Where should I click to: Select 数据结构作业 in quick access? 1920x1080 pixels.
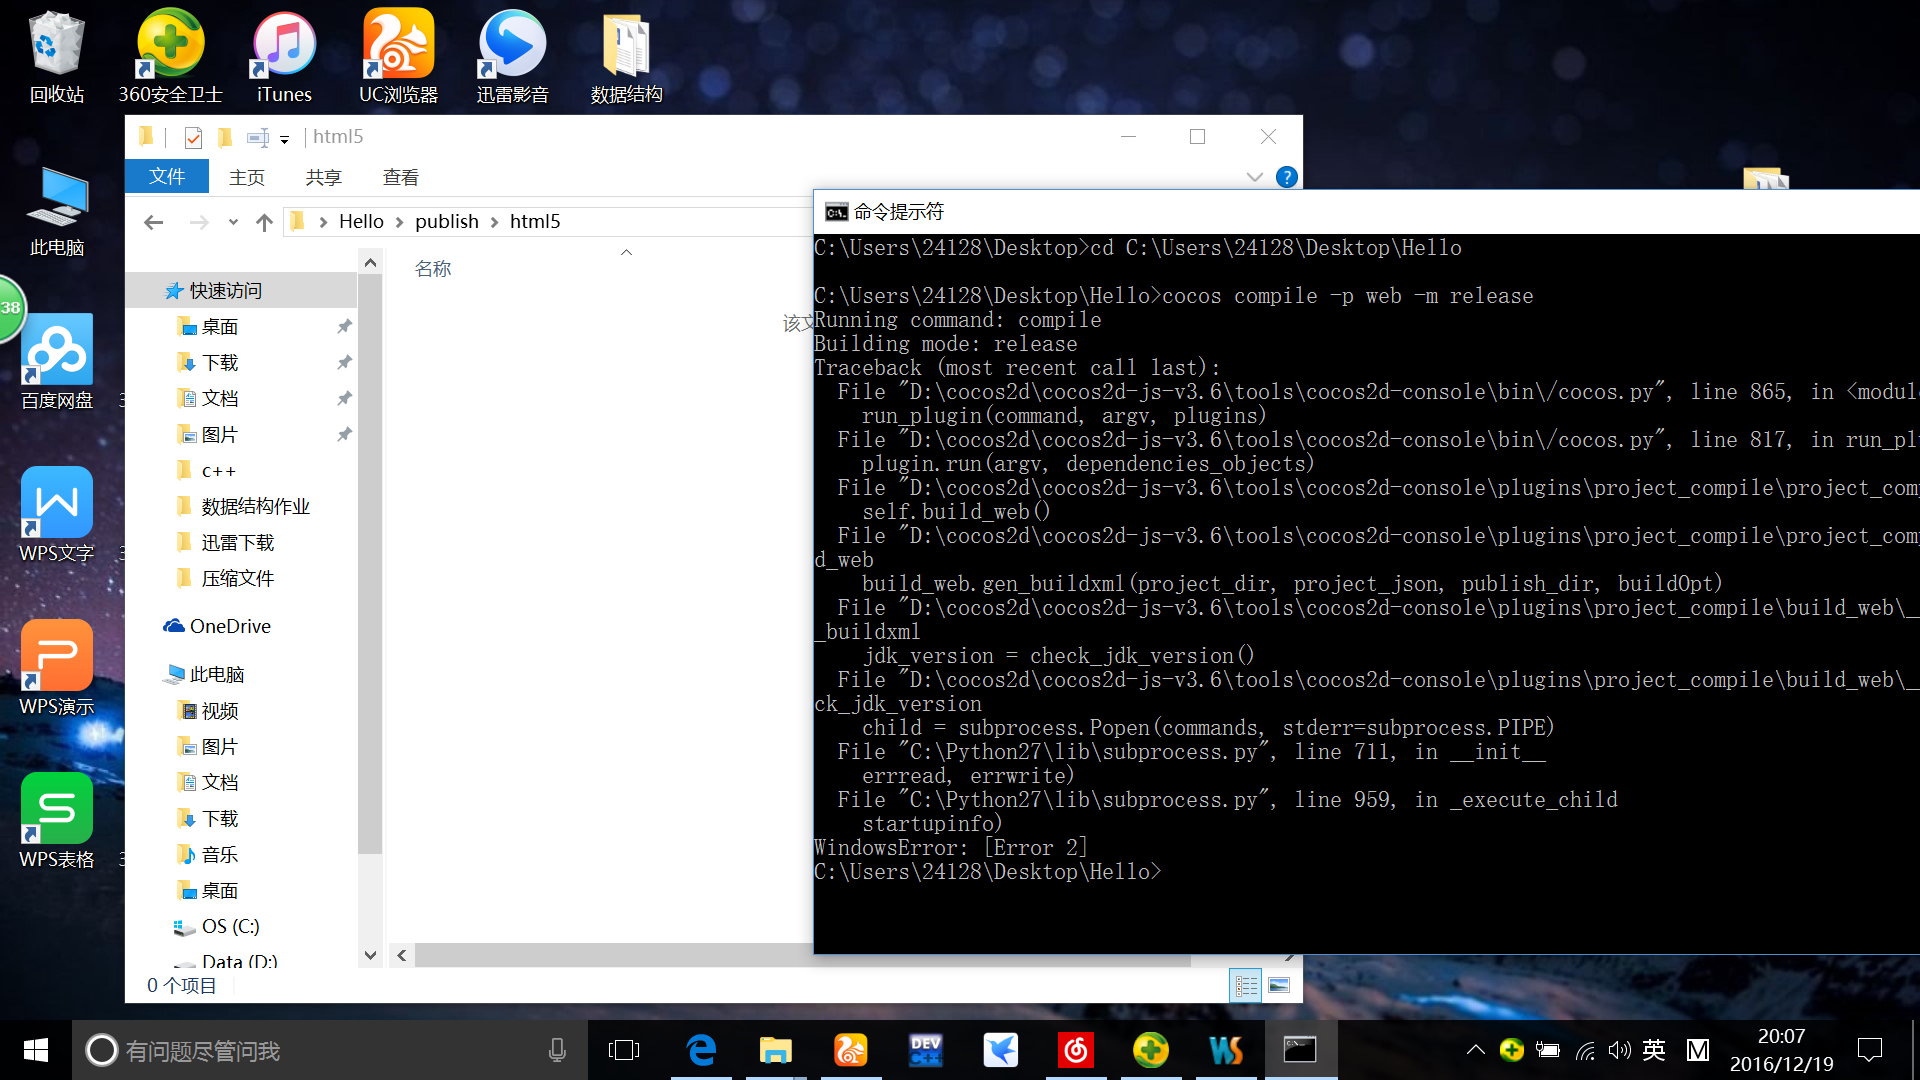click(x=255, y=507)
